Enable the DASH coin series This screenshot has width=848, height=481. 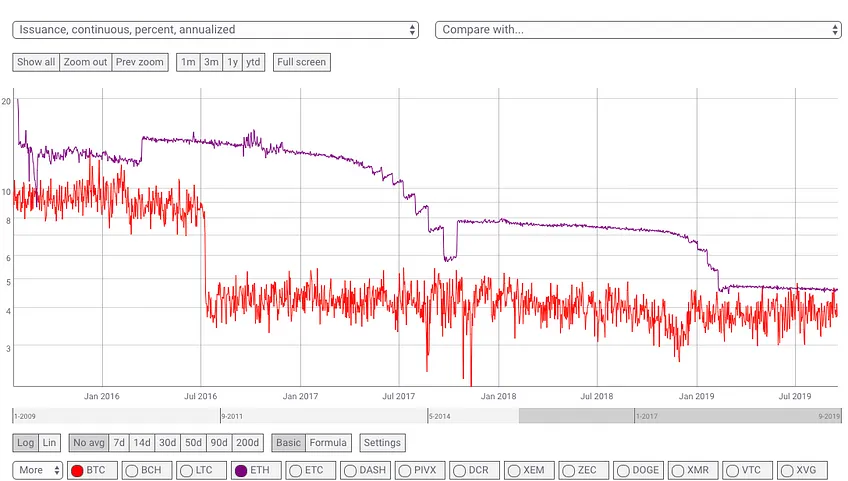click(366, 470)
